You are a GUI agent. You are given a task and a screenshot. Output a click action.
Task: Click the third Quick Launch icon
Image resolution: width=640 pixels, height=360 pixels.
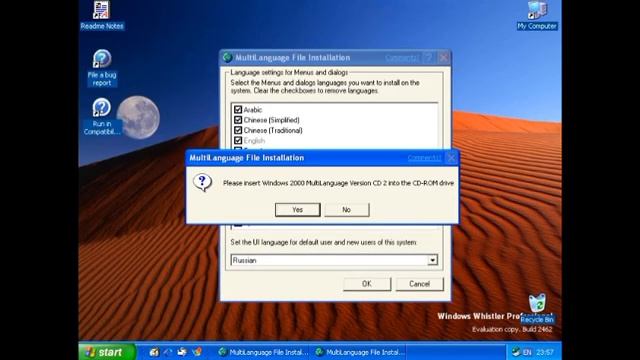pyautogui.click(x=182, y=352)
